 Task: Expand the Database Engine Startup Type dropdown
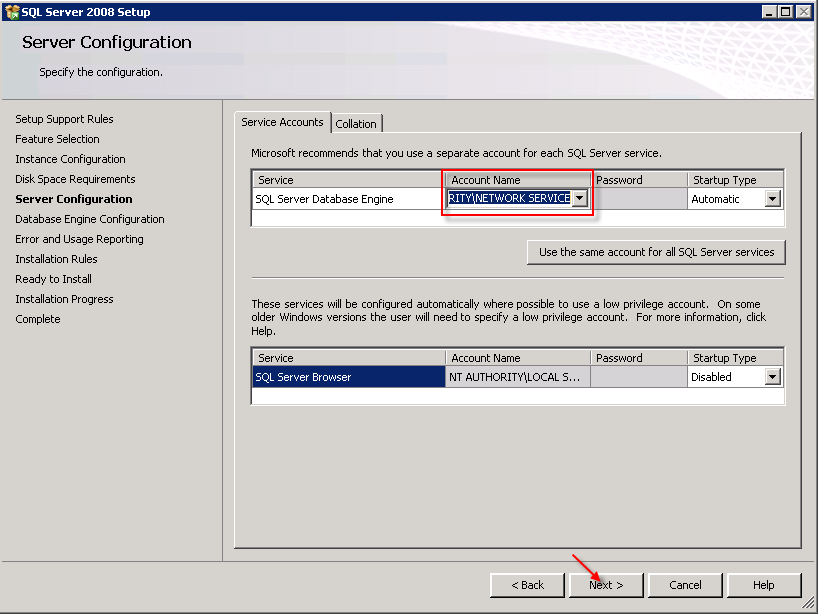click(773, 199)
